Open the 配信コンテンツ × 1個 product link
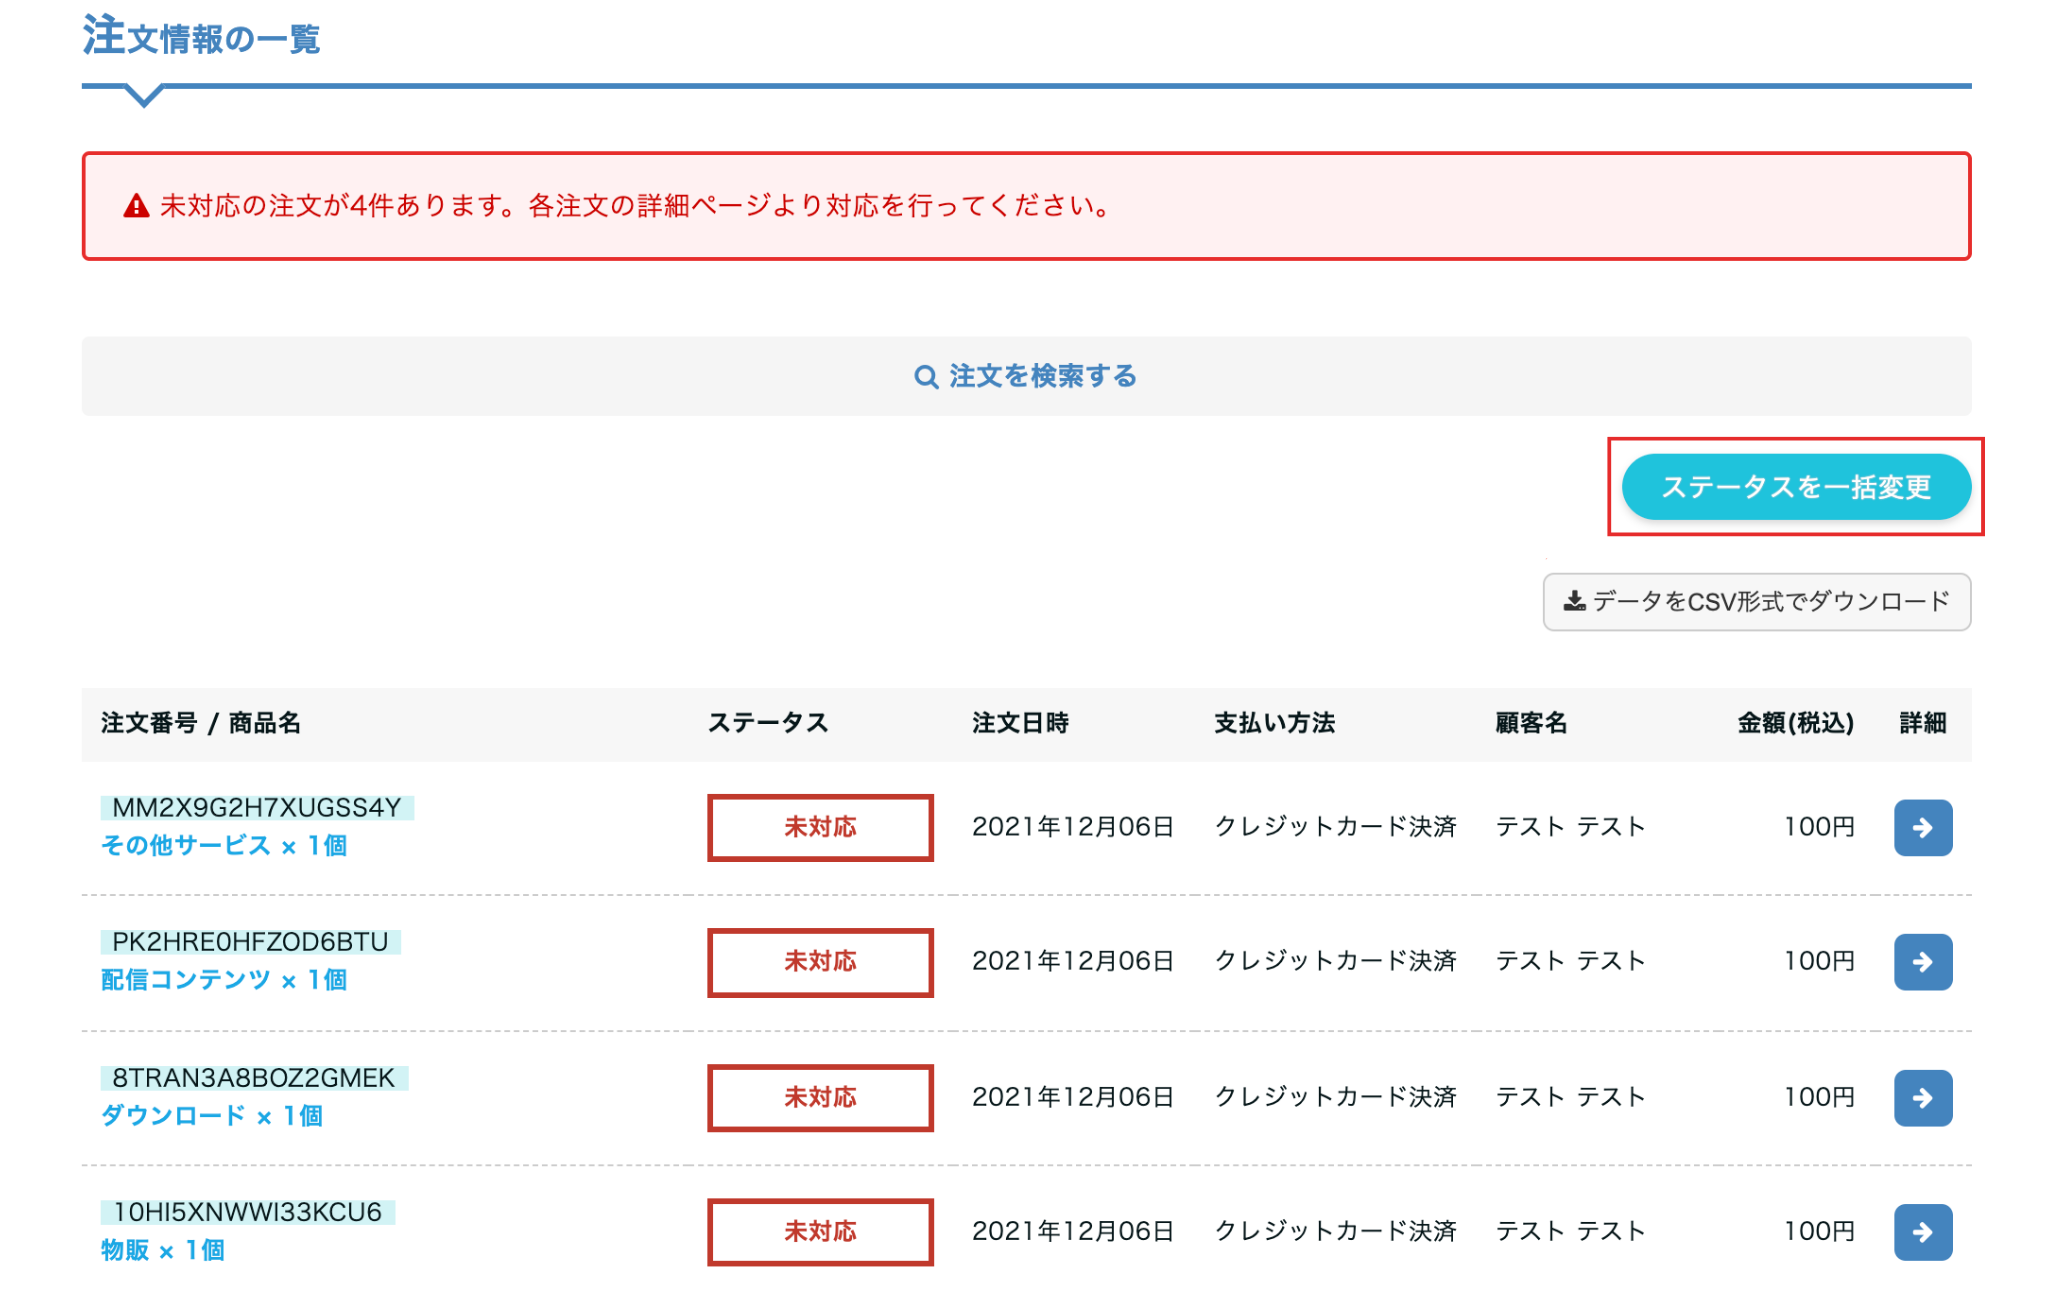This screenshot has width=2048, height=1291. pos(224,980)
